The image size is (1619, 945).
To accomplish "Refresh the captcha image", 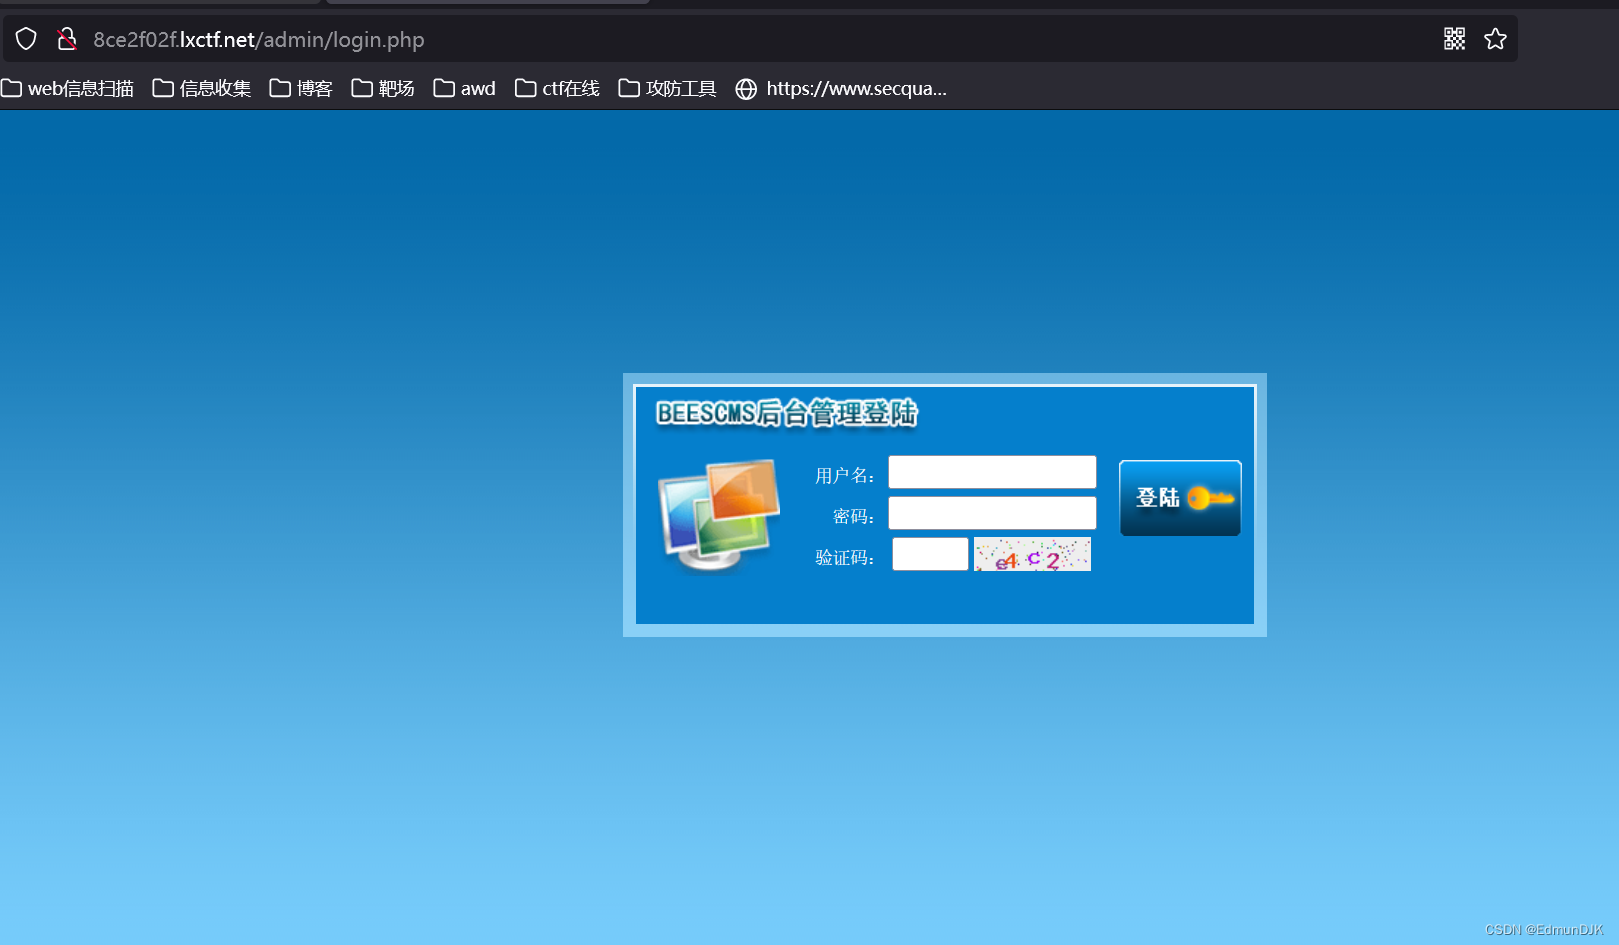I will pos(1032,555).
